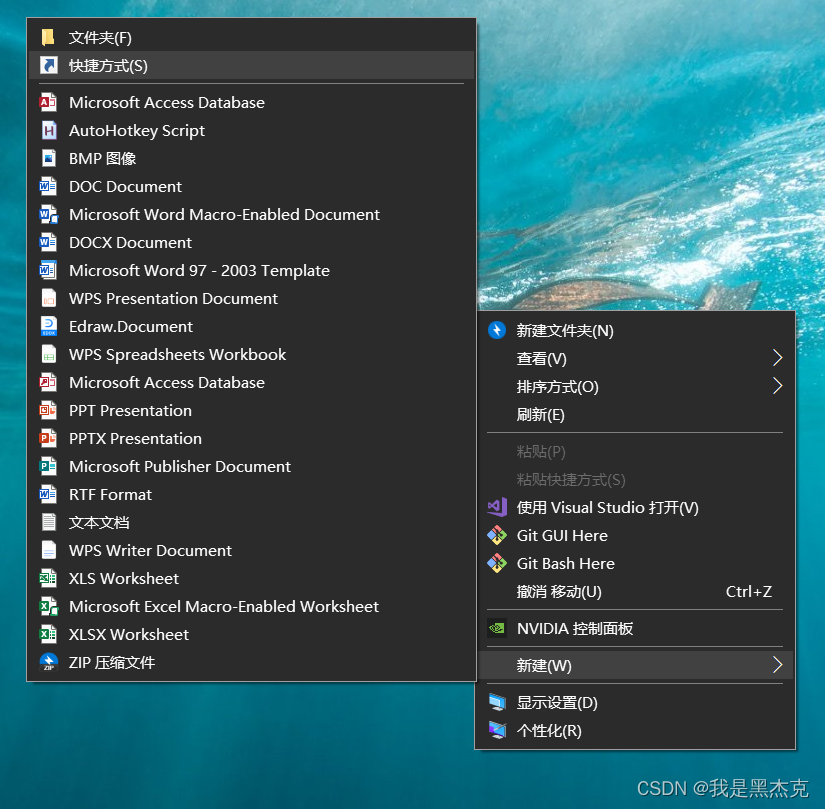Click the WPS Writer Document icon

coord(48,550)
